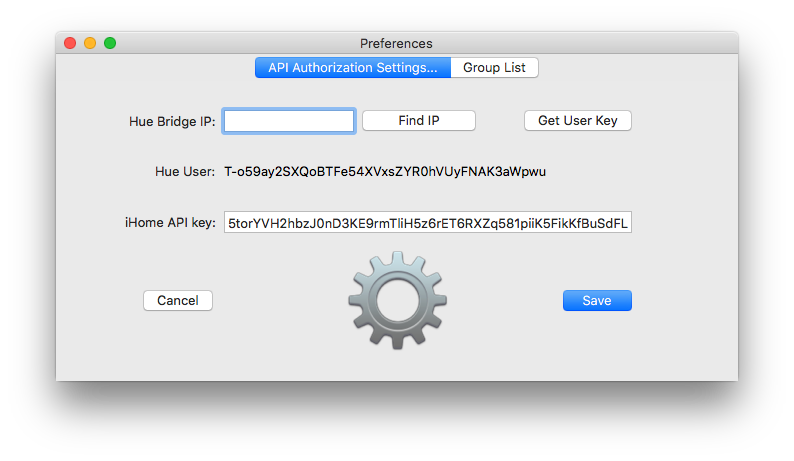Viewport: 794px width, 461px height.
Task: Select the API Authorization Settings tab
Action: pos(353,67)
